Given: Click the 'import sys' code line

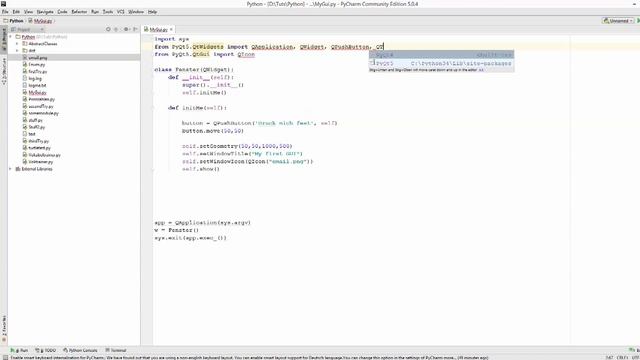Looking at the screenshot, I should pyautogui.click(x=171, y=39).
